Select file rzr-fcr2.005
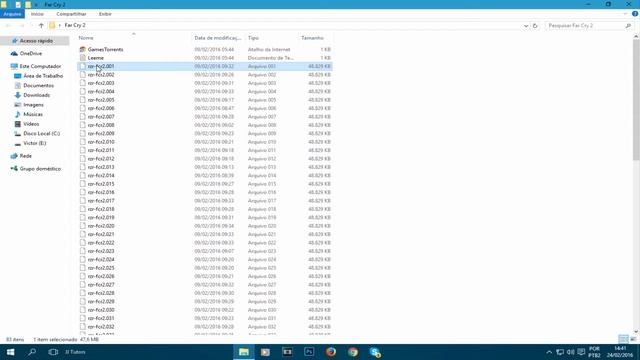This screenshot has height=360, width=640. (x=101, y=100)
